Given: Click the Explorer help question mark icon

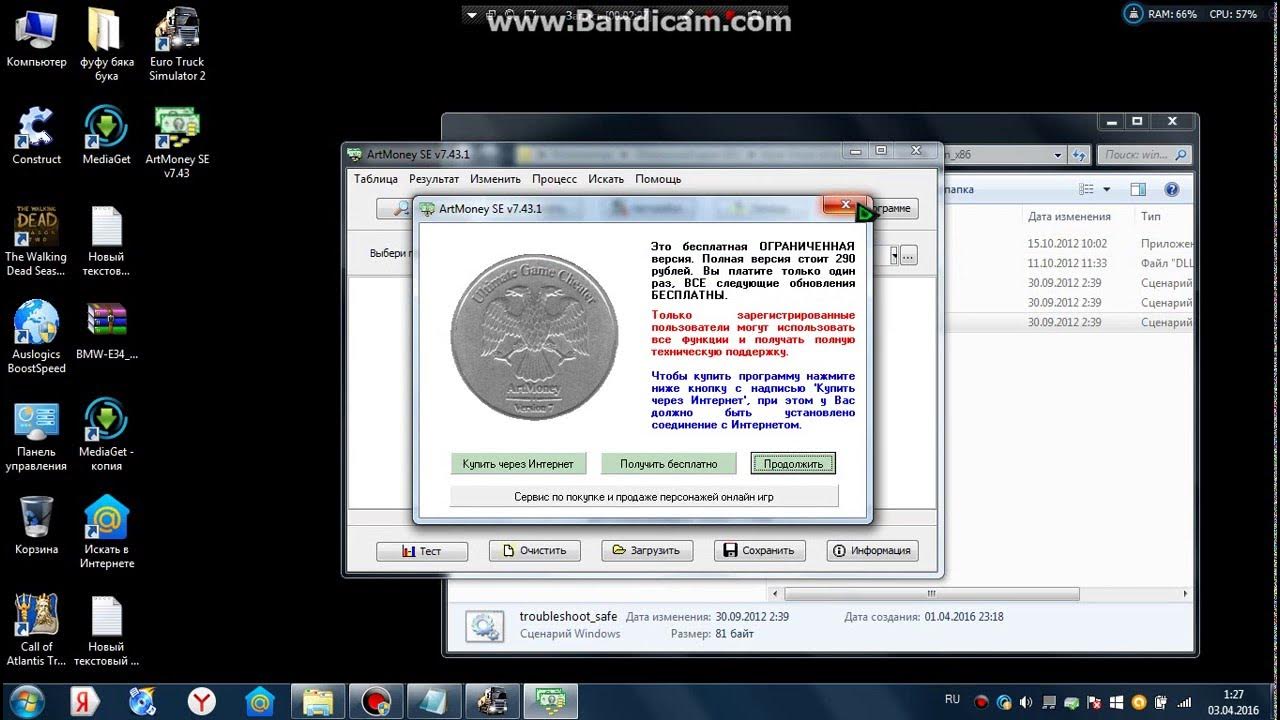Looking at the screenshot, I should click(x=1172, y=189).
